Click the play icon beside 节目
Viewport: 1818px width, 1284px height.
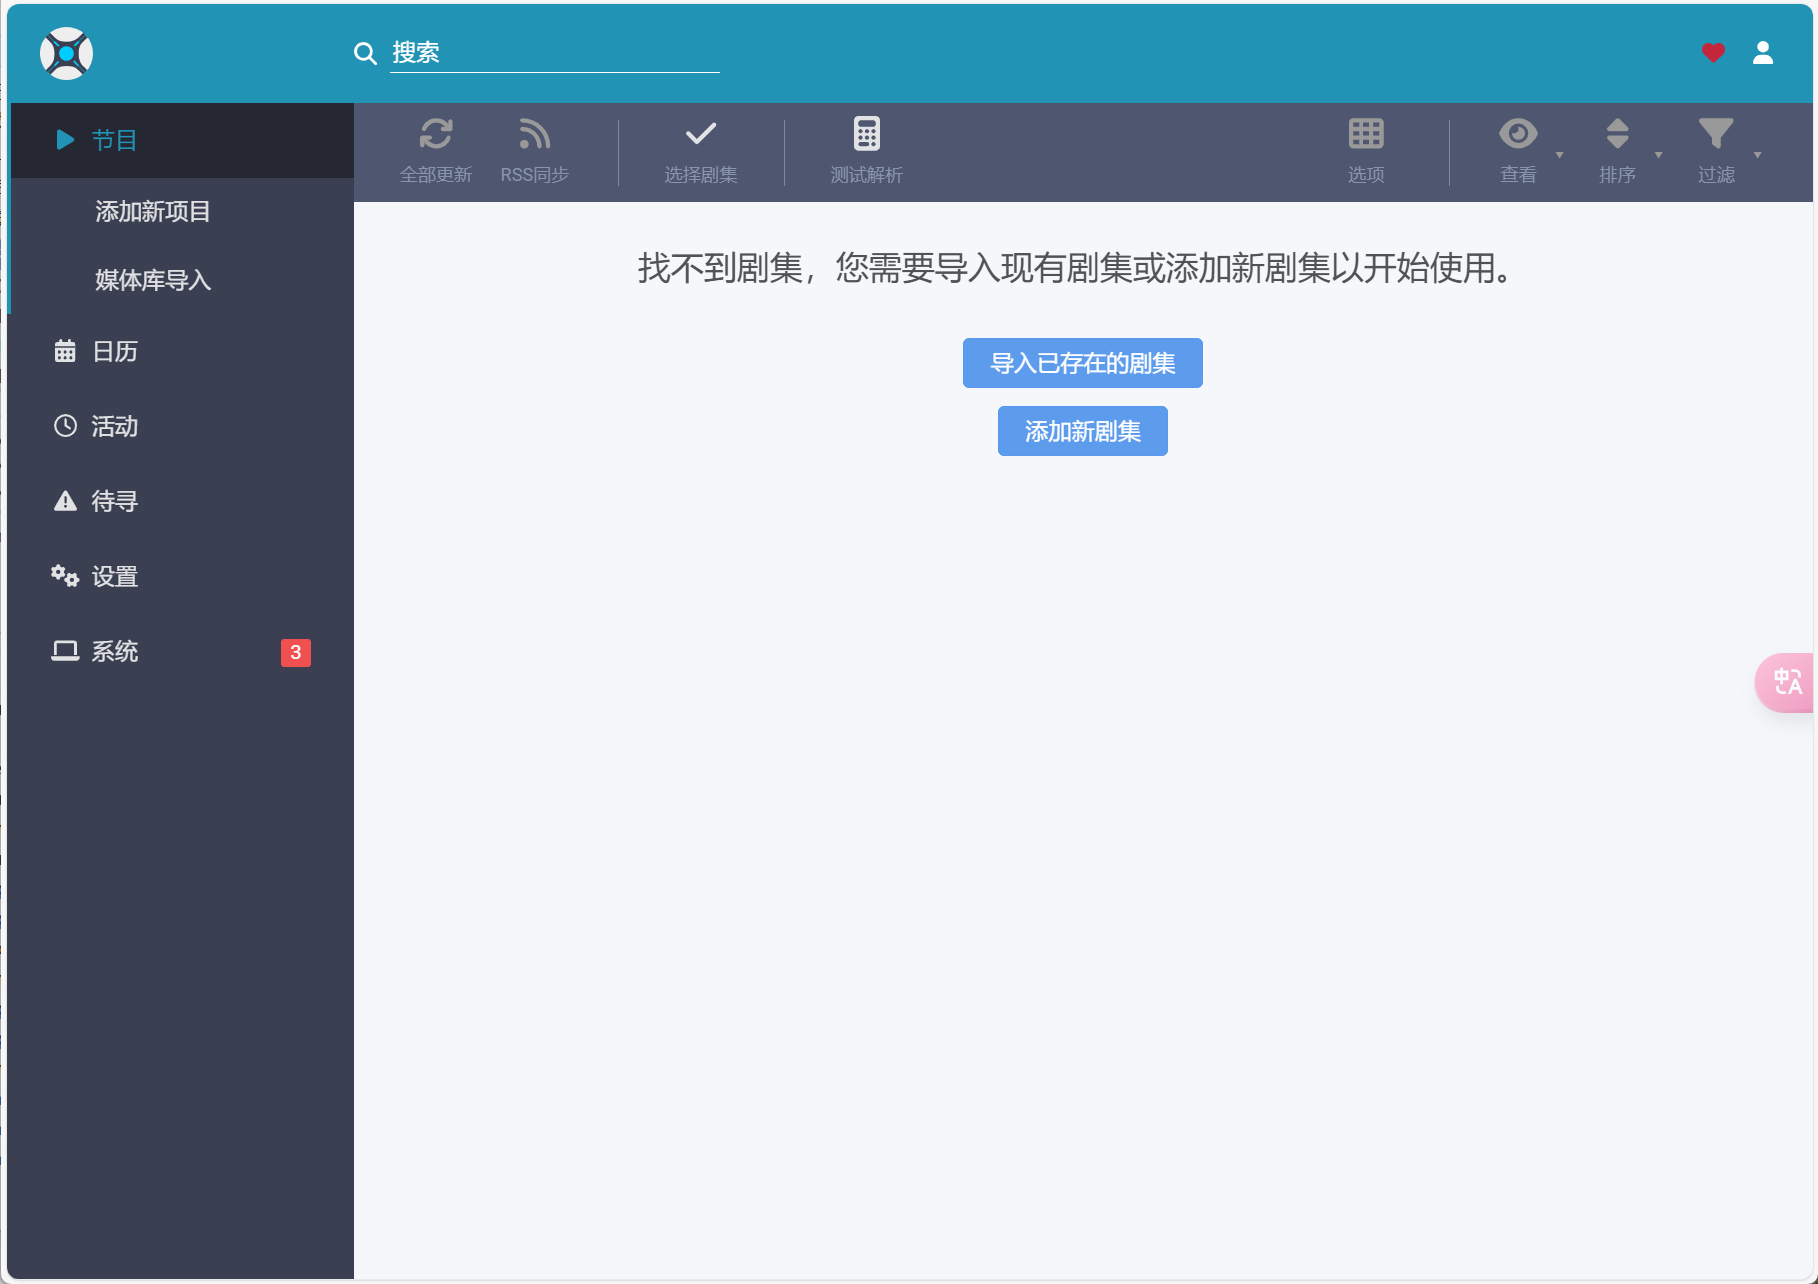(65, 140)
